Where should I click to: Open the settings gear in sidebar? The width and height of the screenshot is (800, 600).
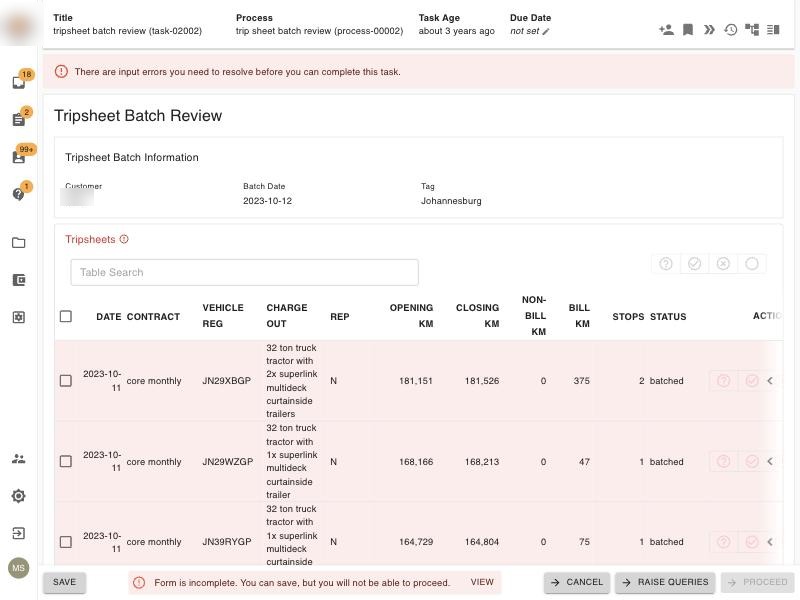tap(19, 496)
